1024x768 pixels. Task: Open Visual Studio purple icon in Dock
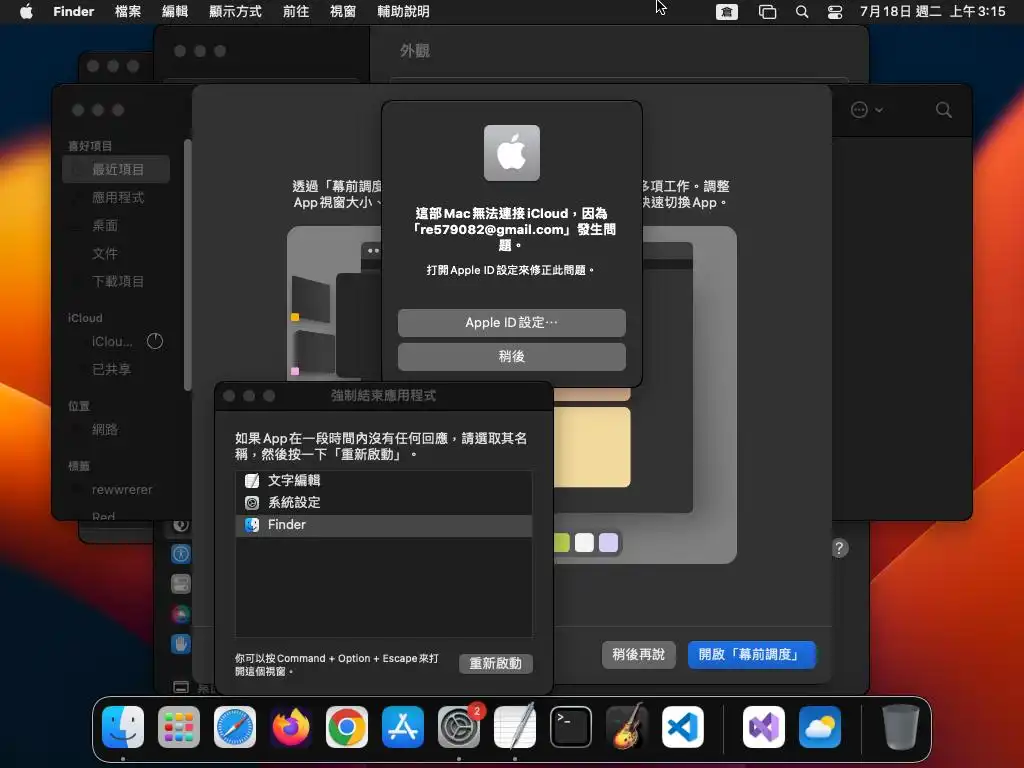764,727
